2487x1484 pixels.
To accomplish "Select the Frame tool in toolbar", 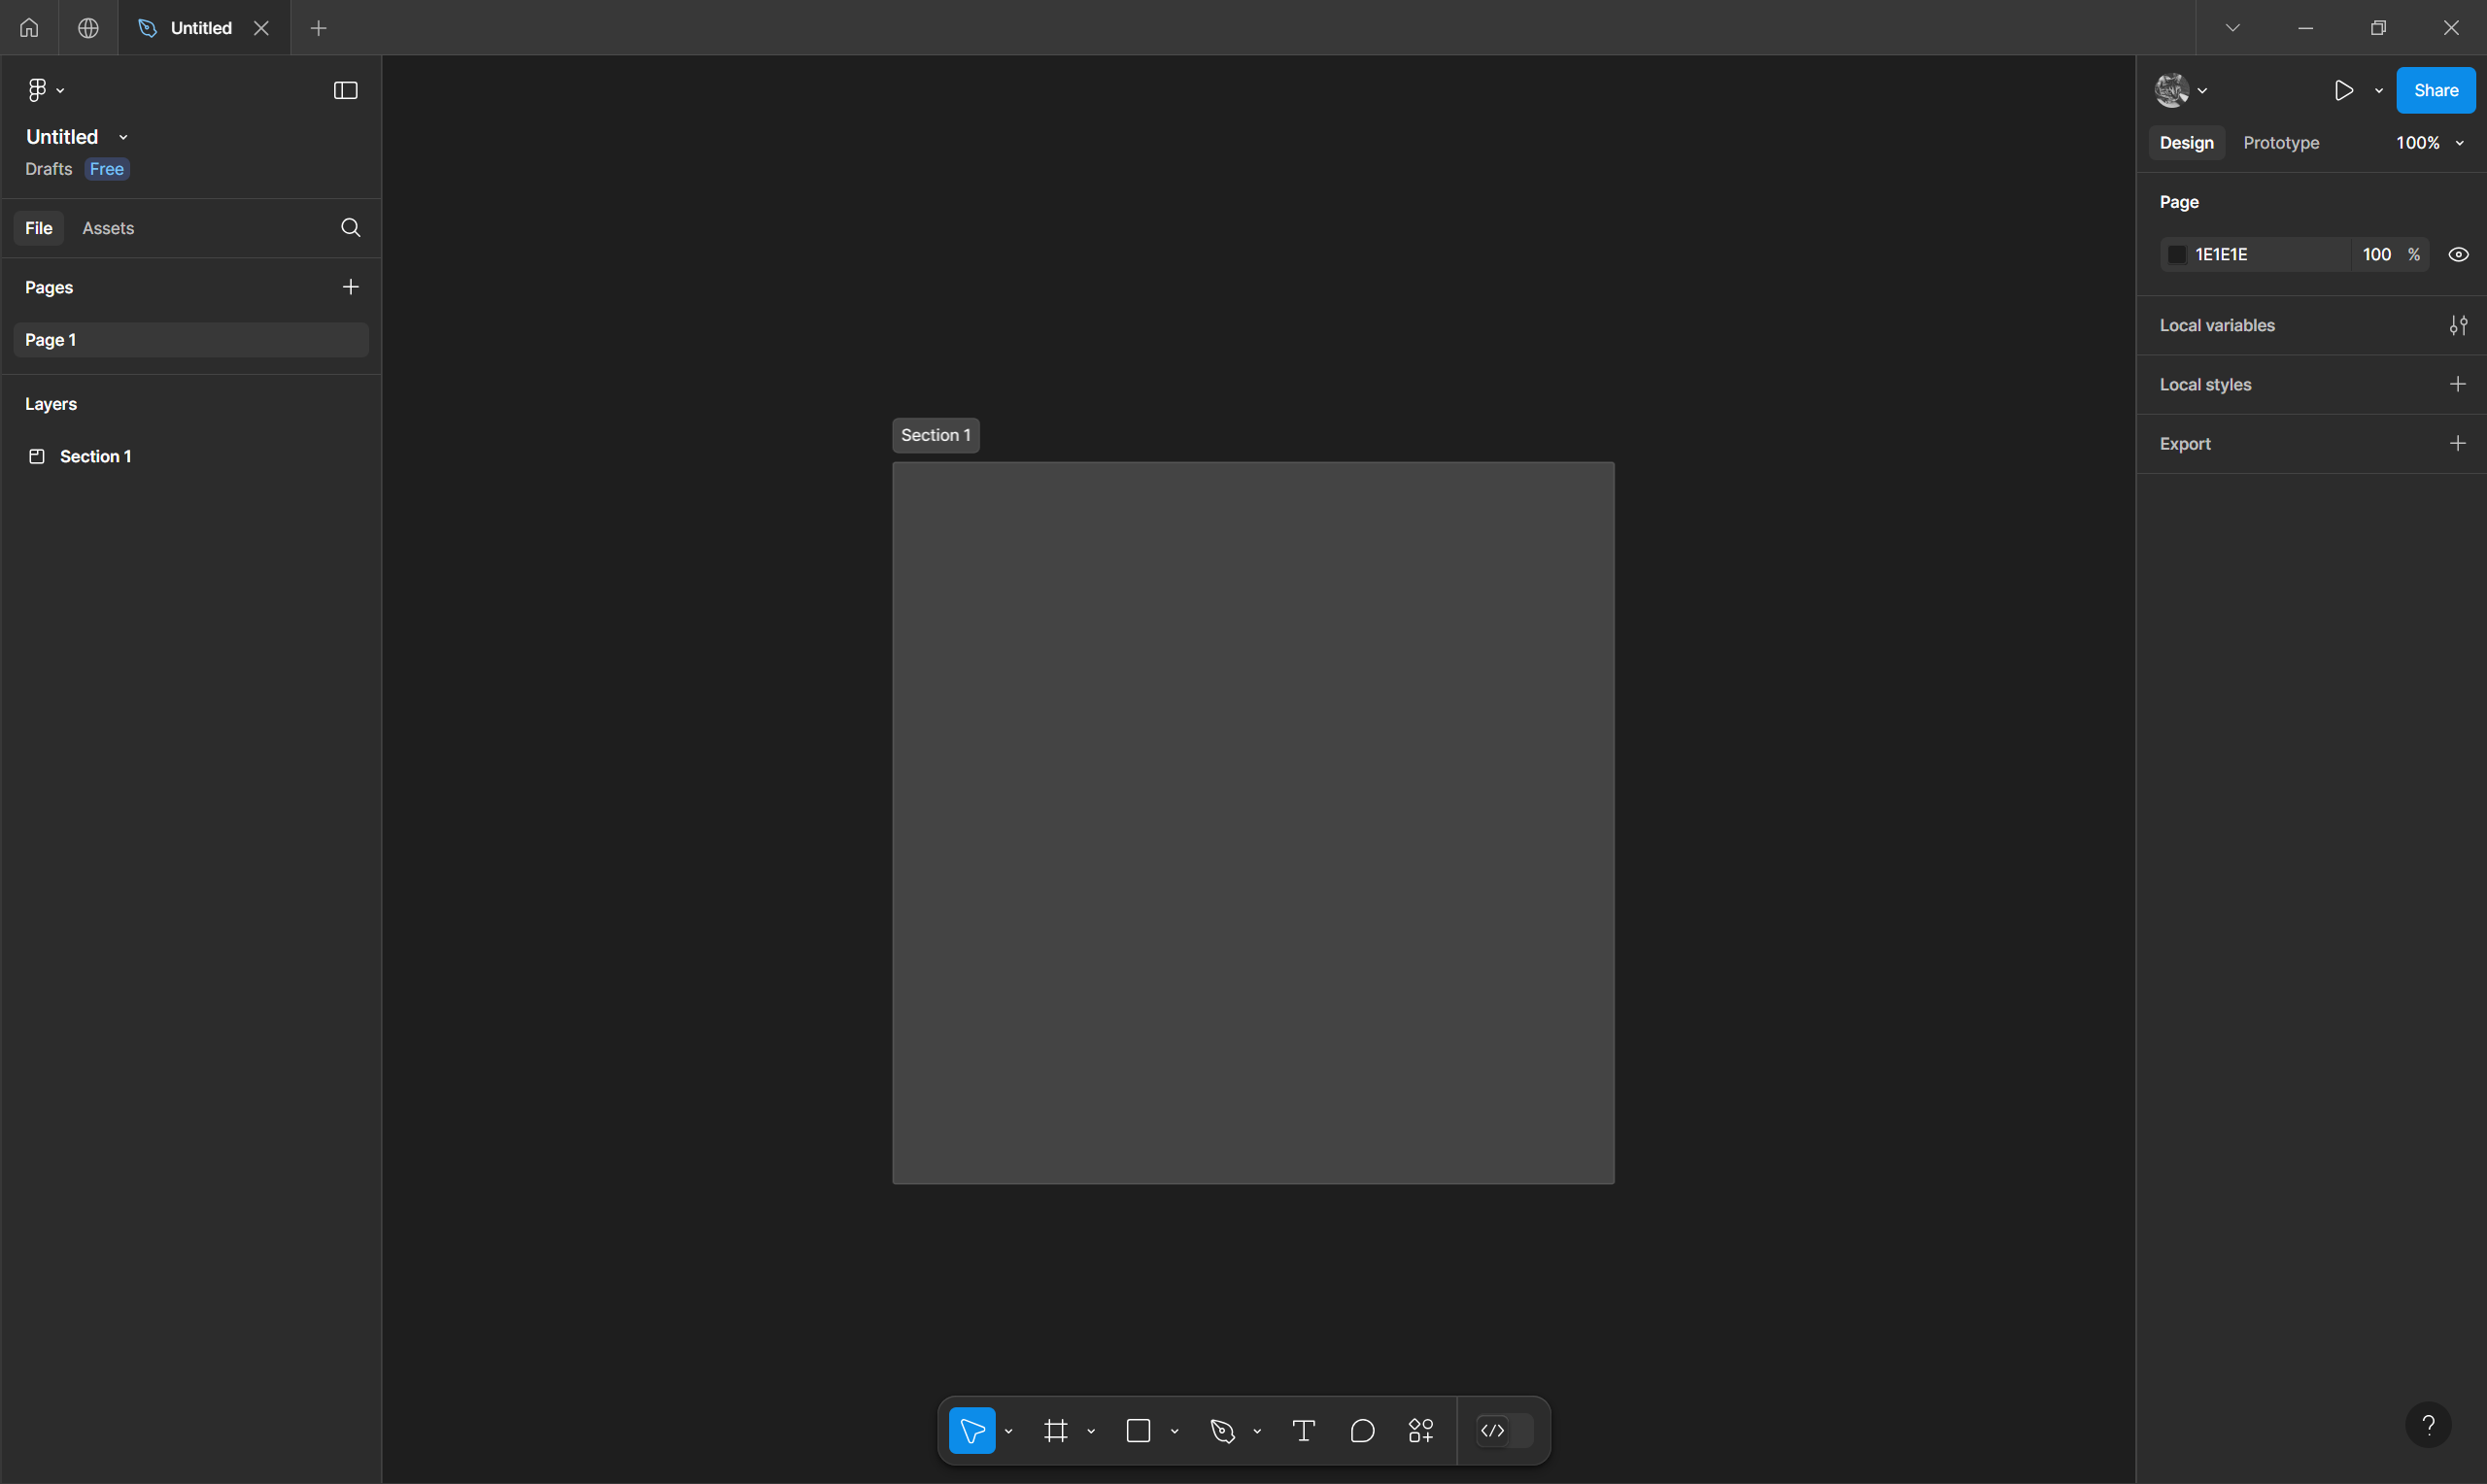I will point(1055,1431).
